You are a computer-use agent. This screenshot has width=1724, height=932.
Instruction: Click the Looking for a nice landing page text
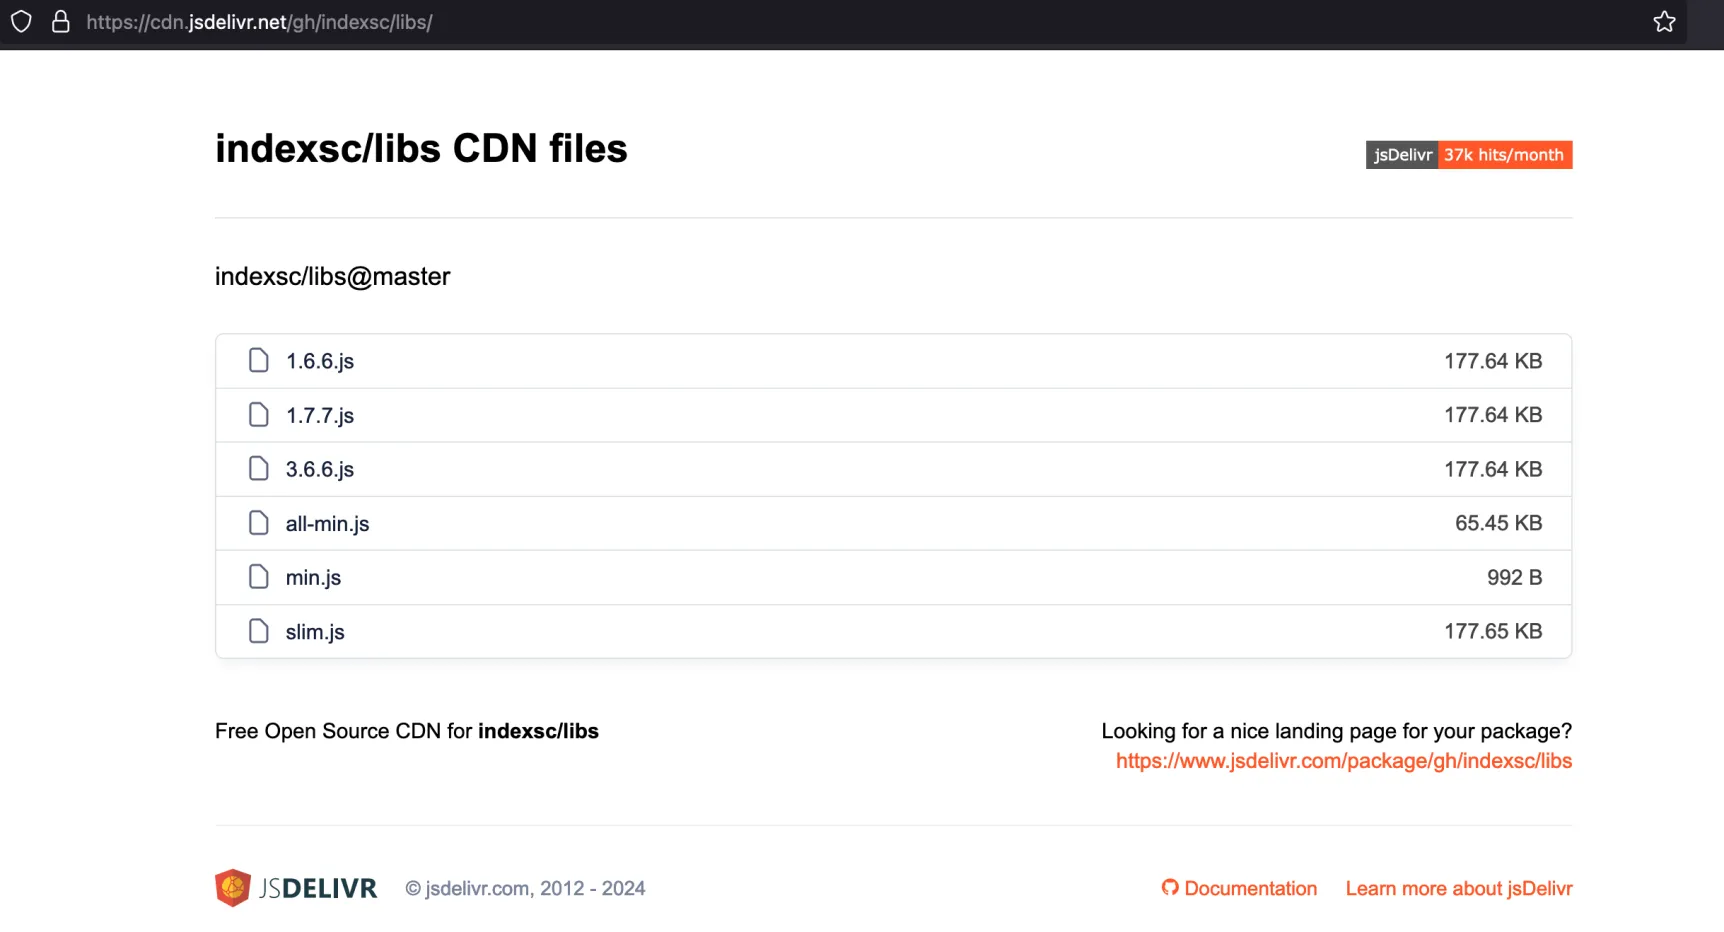pyautogui.click(x=1337, y=731)
